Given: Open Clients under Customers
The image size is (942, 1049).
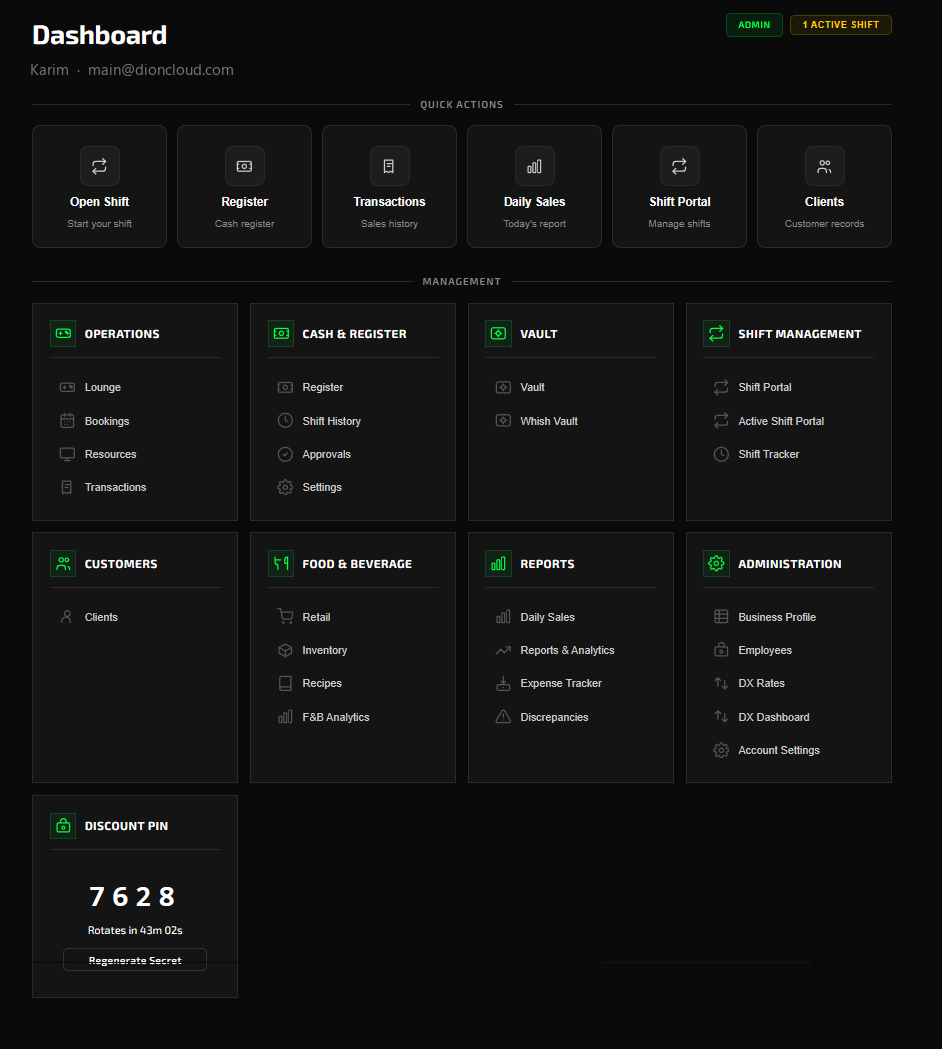Looking at the screenshot, I should click(x=101, y=617).
